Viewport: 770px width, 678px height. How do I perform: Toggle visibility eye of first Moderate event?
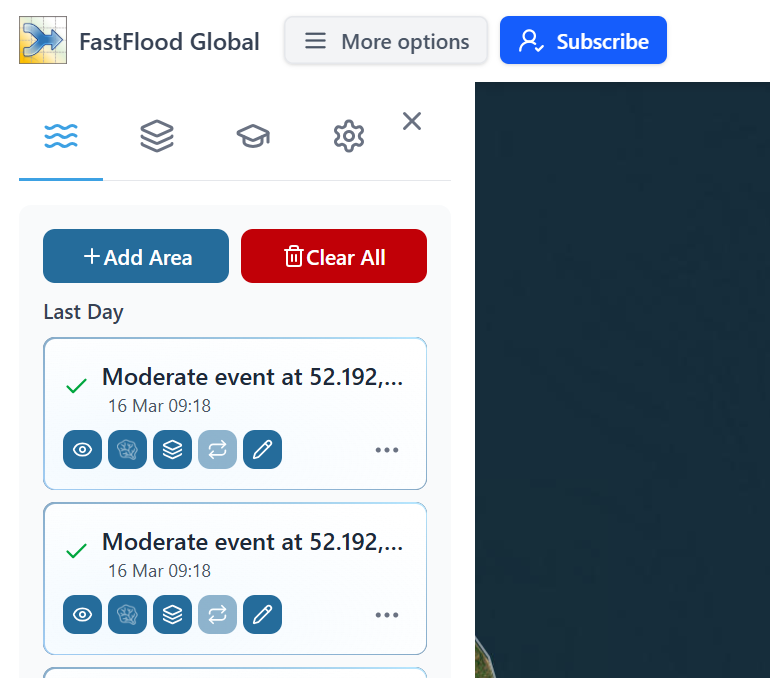[x=83, y=450]
